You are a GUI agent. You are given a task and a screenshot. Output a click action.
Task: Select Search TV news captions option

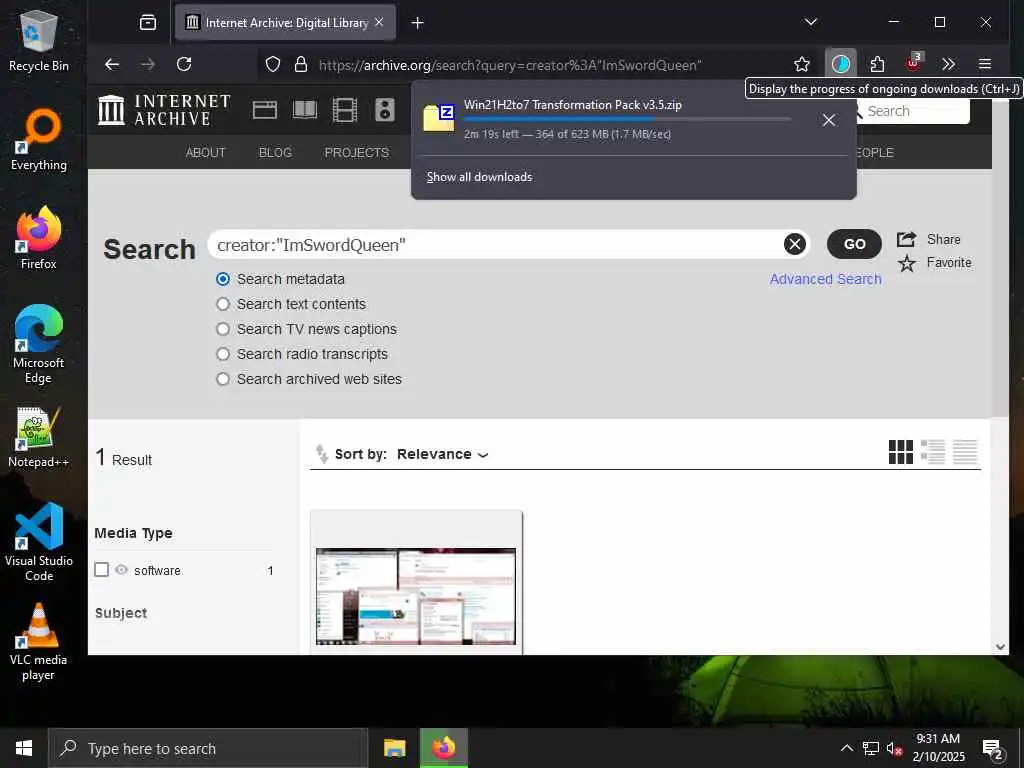click(223, 329)
